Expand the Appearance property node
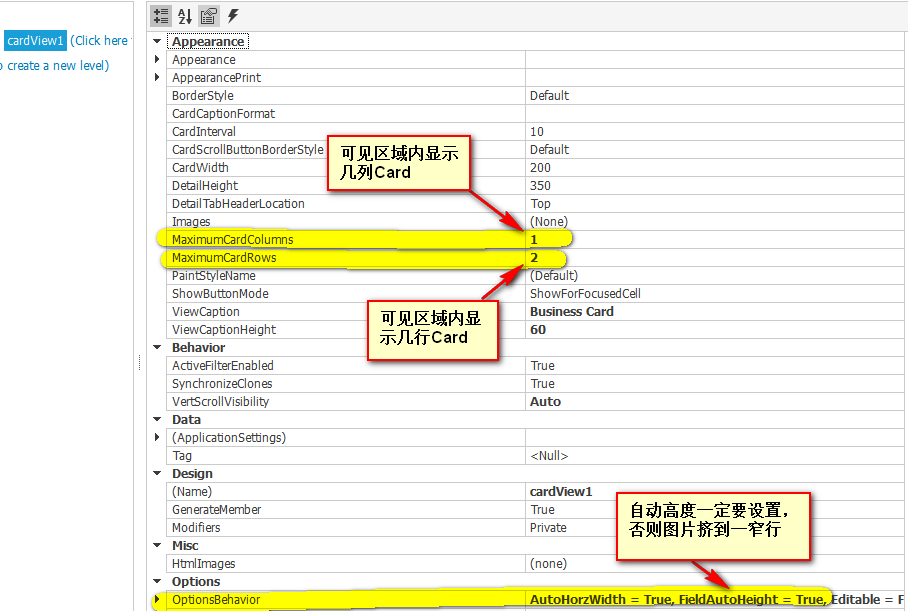The height and width of the screenshot is (611, 908). pyautogui.click(x=157, y=60)
